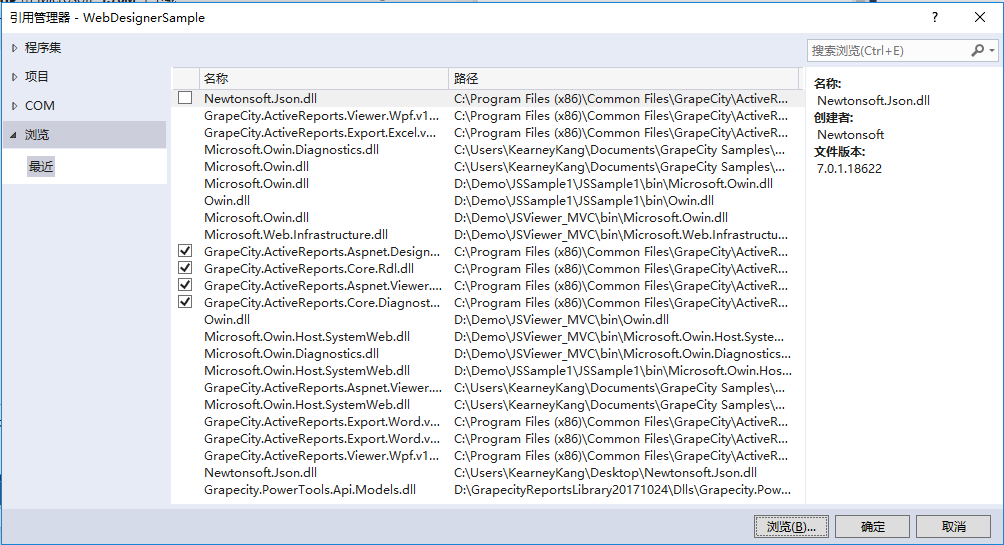The height and width of the screenshot is (545, 1004).
Task: Open search options dropdown arrow
Action: tap(992, 51)
